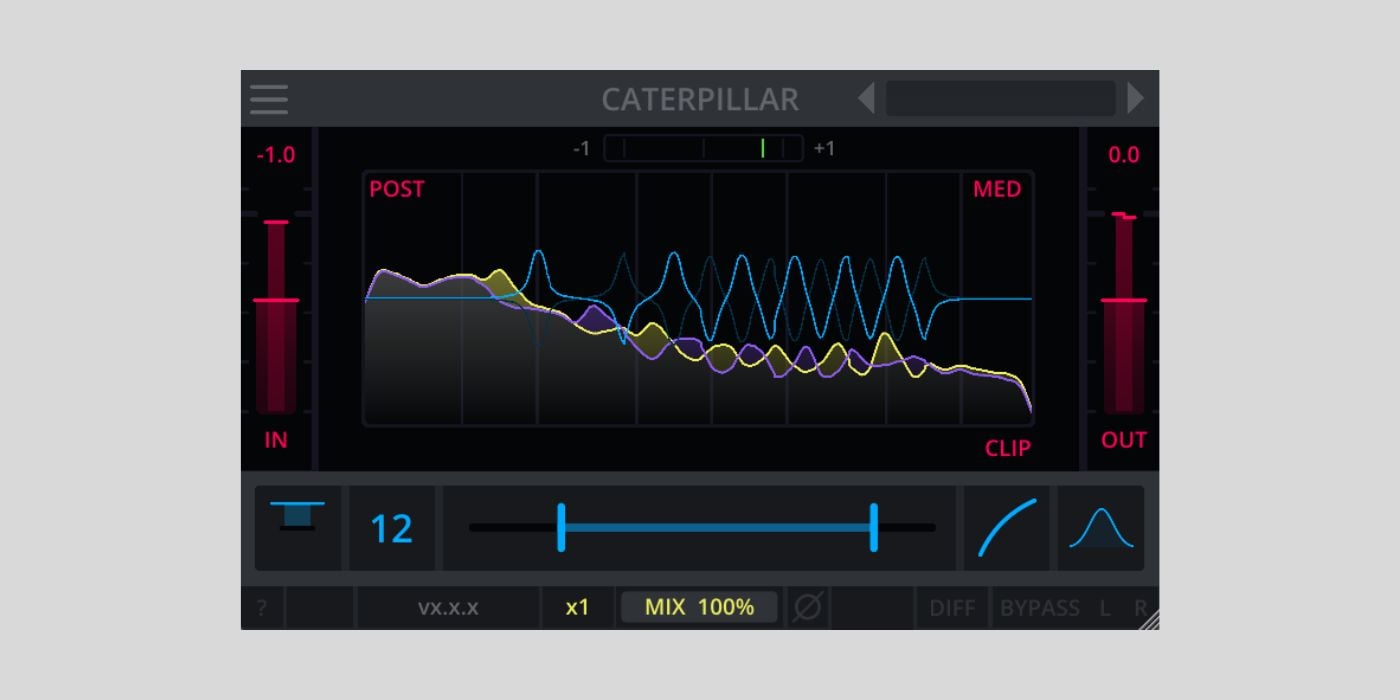The image size is (1400, 700).
Task: Click the bell filter shape icon
Action: 1101,528
